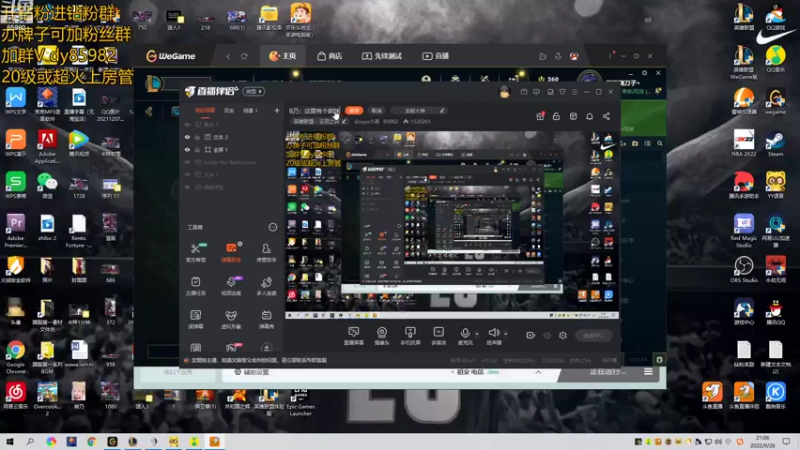Click the share icon in 直播伴侣
800x450 pixels.
[x=606, y=116]
